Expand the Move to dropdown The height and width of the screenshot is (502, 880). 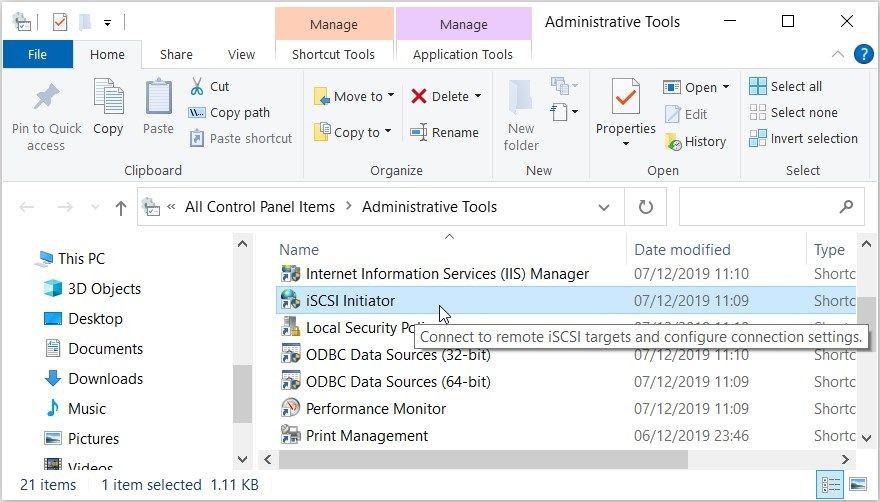pyautogui.click(x=391, y=95)
